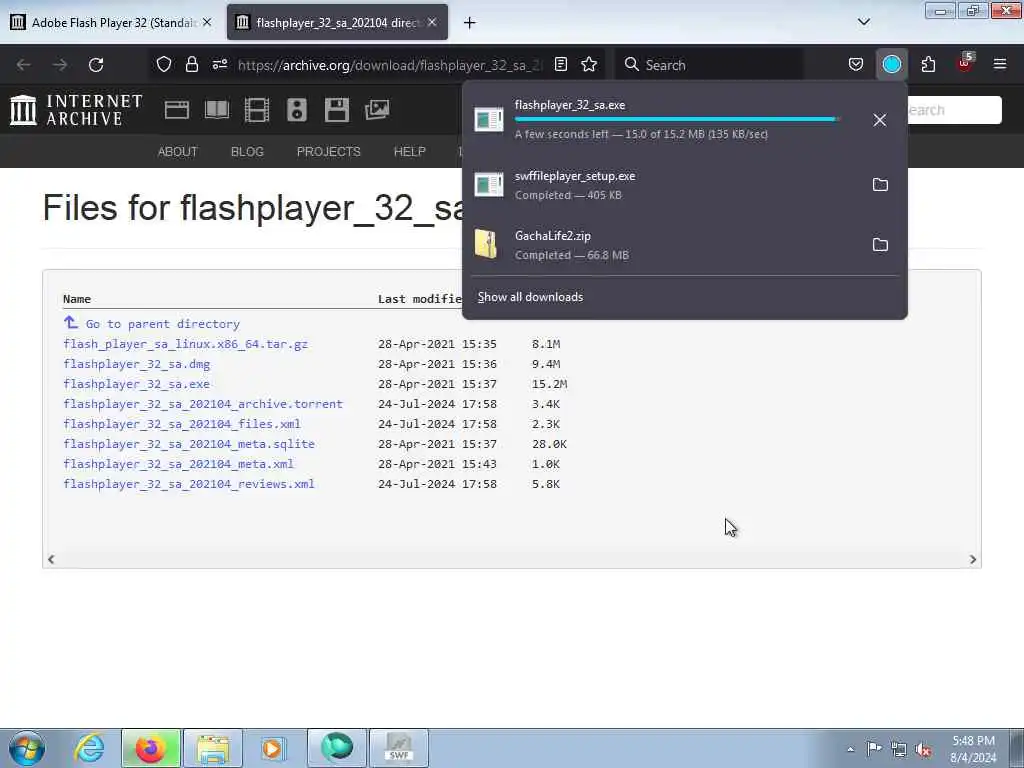This screenshot has width=1024, height=768.
Task: Open the HELP menu item
Action: [x=409, y=152]
